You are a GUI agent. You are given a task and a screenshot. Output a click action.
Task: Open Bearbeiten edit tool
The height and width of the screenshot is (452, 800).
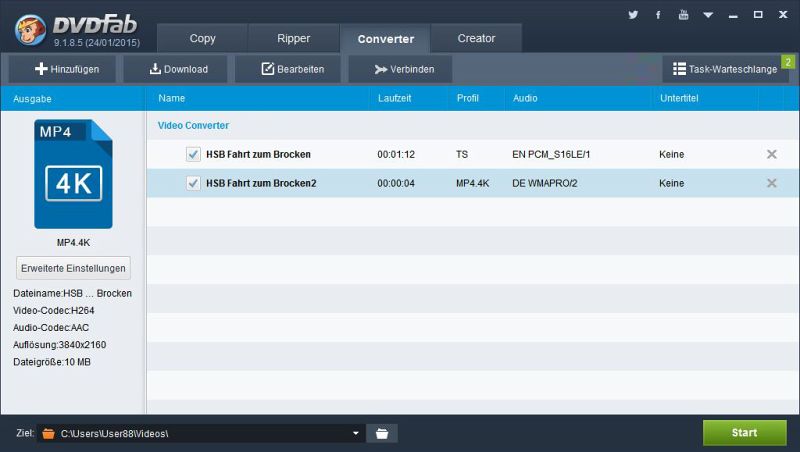click(x=288, y=69)
